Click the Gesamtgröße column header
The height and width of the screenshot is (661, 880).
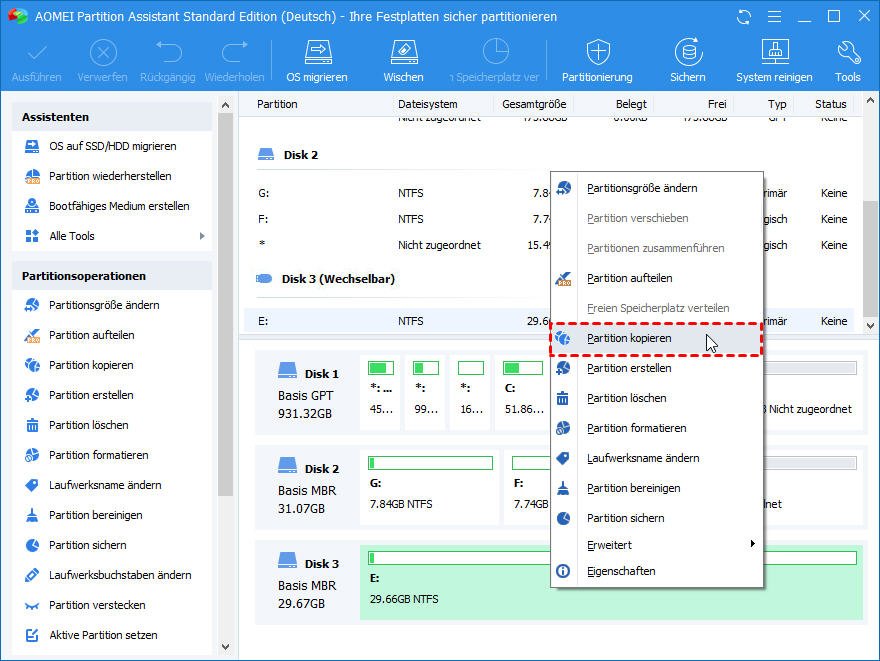pos(534,104)
